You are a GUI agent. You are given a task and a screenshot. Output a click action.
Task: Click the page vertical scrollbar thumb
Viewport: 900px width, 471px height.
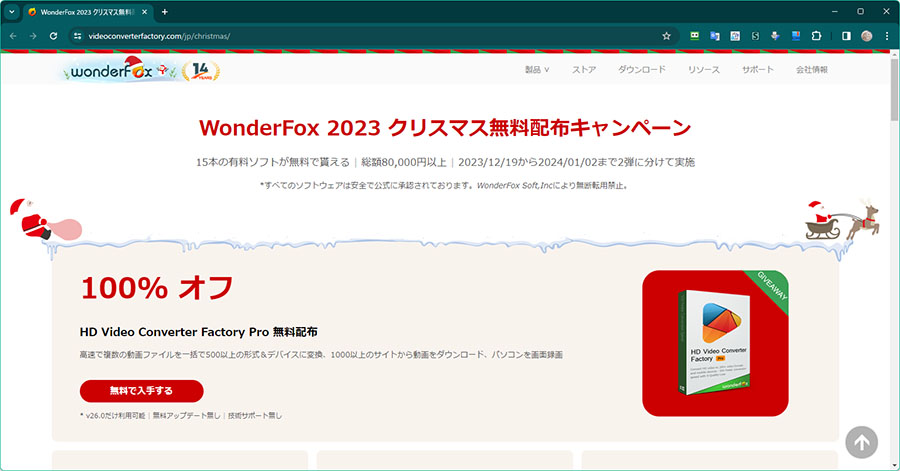[894, 89]
